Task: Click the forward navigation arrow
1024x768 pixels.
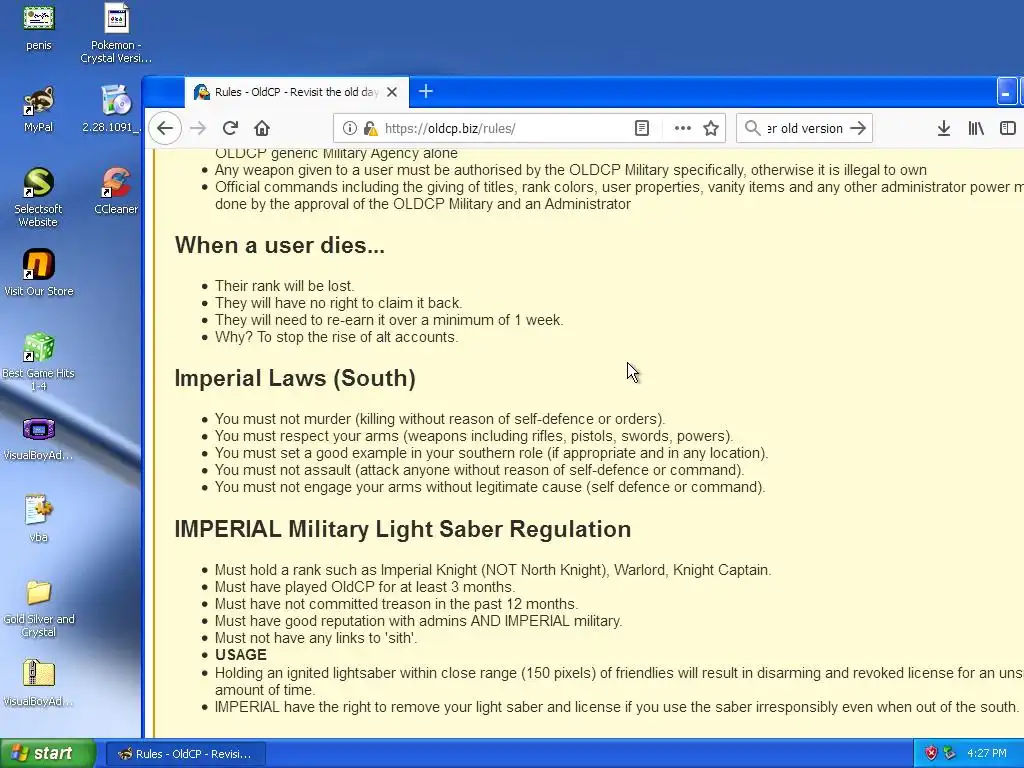Action: coord(198,128)
